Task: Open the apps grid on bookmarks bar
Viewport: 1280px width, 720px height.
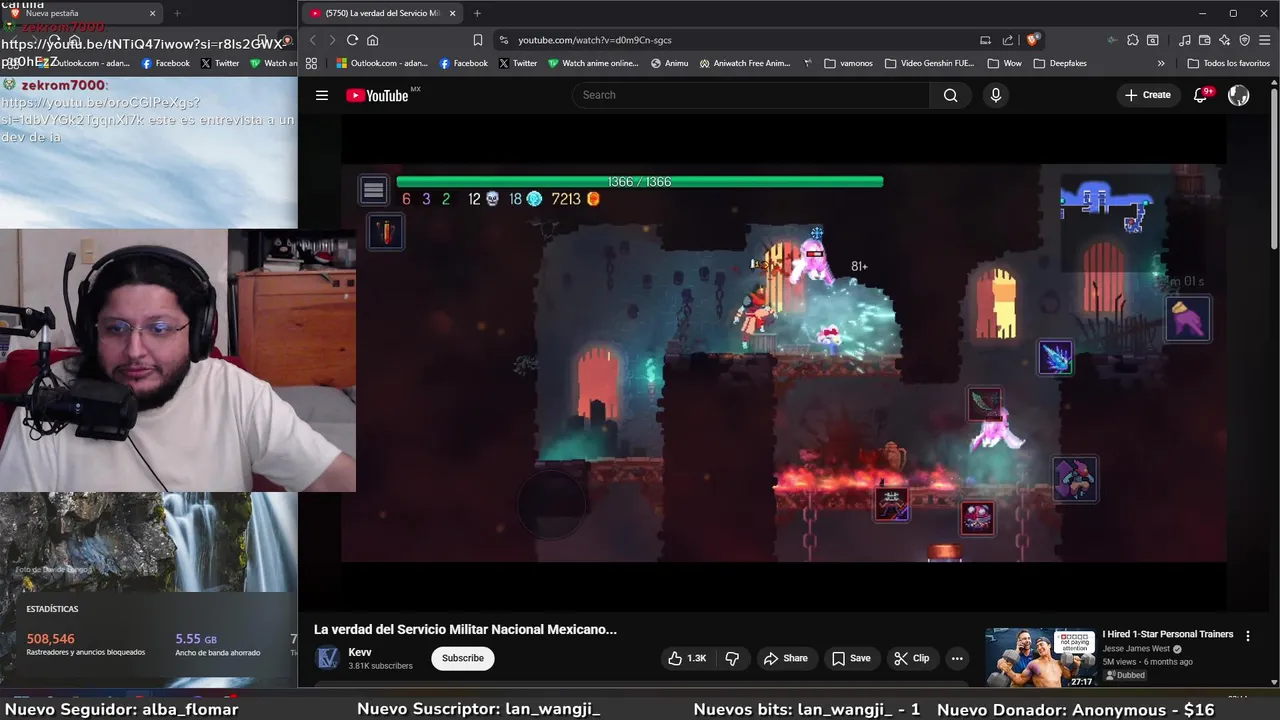Action: point(312,63)
